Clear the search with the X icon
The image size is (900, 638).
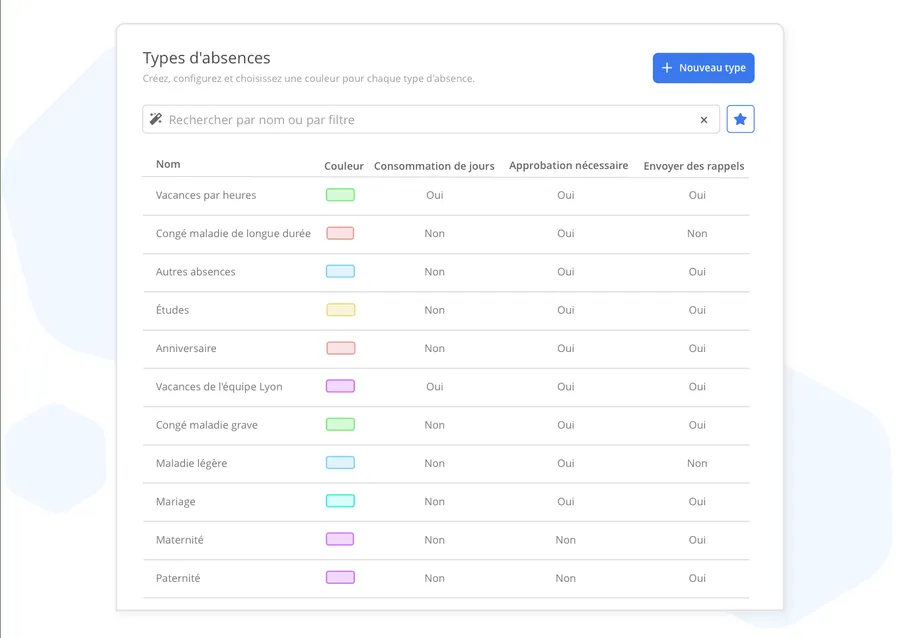click(704, 120)
